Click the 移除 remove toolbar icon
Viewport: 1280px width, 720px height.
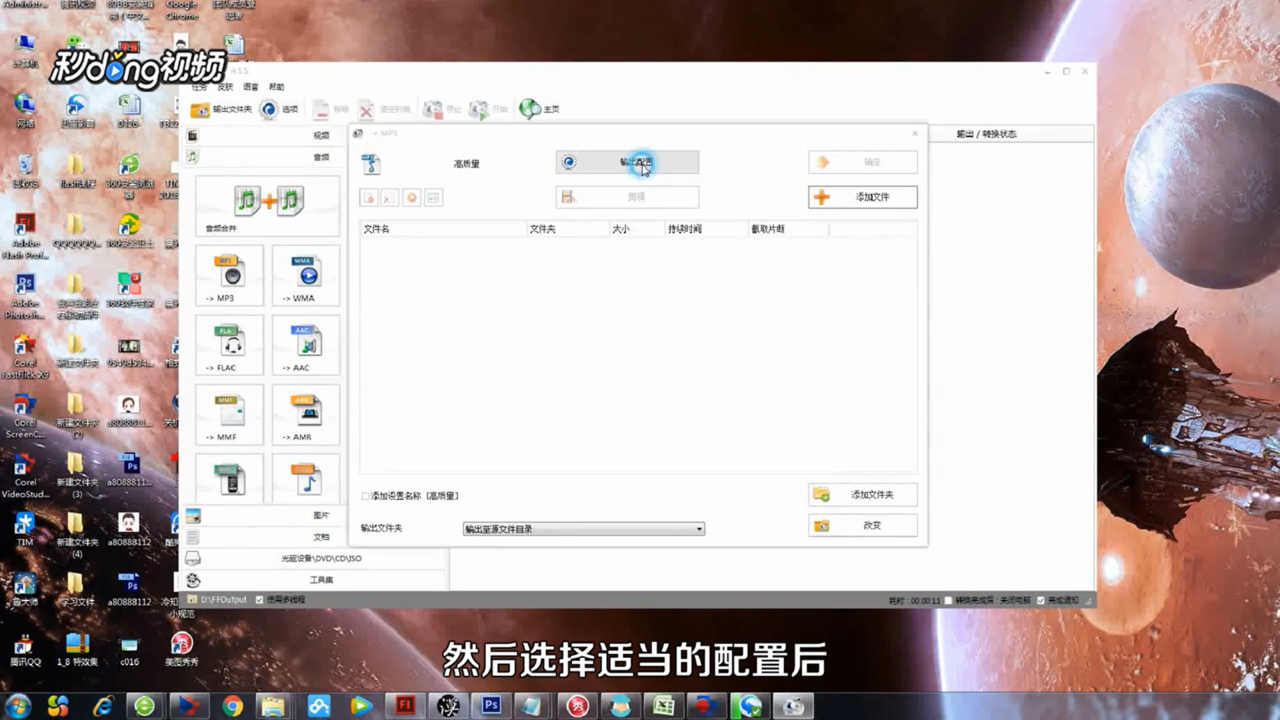click(x=331, y=109)
